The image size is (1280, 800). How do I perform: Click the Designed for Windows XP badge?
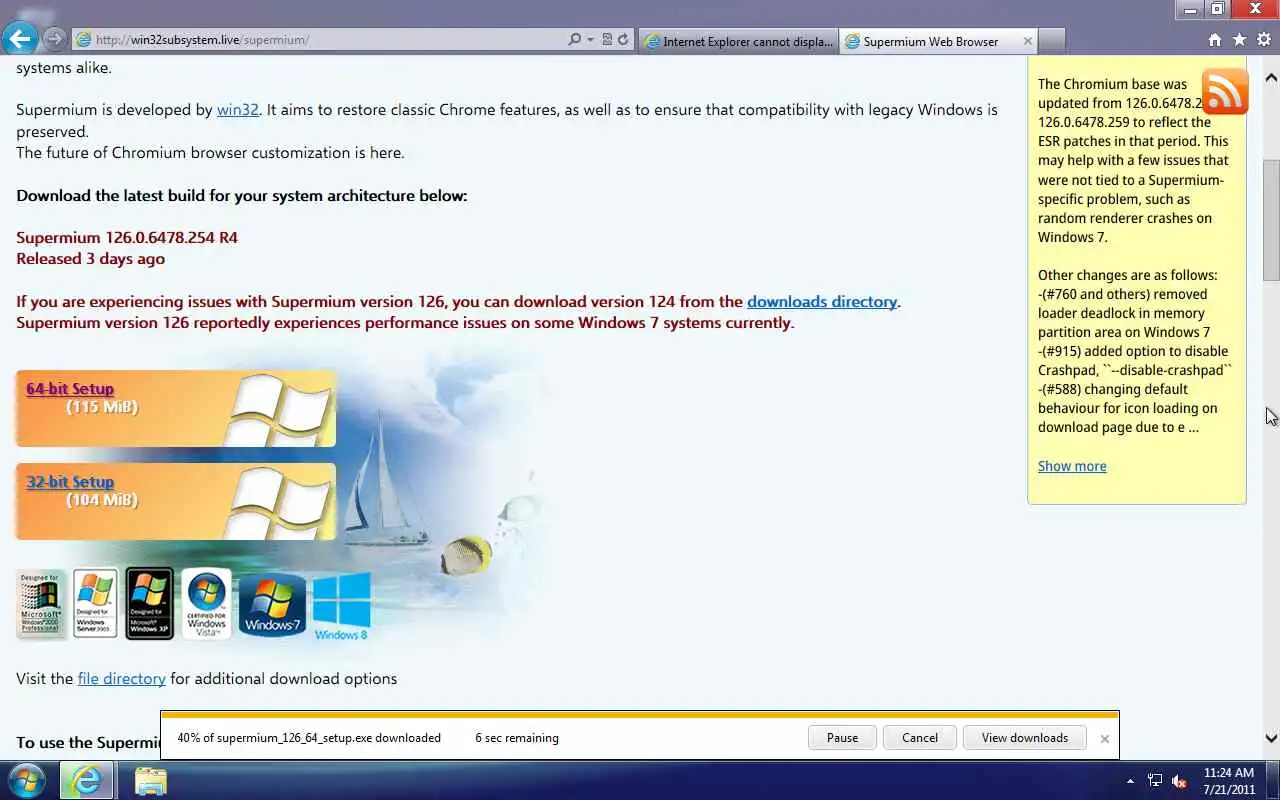(x=149, y=604)
